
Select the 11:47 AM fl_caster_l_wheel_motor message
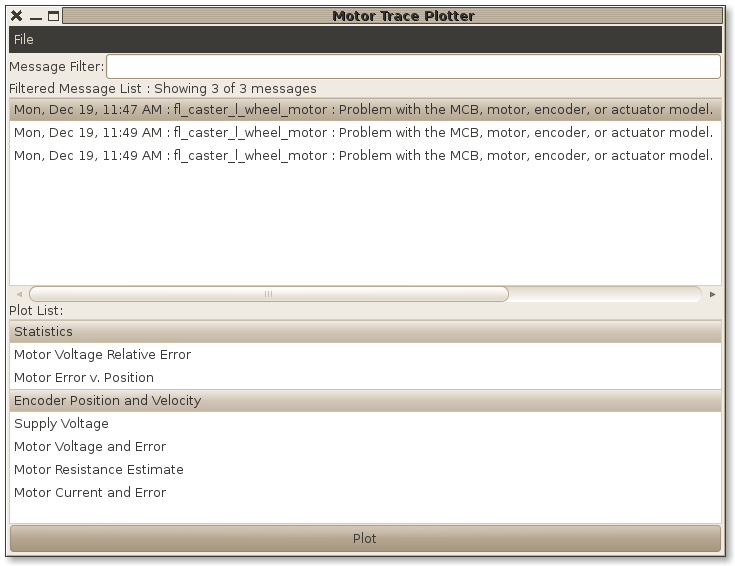364,109
